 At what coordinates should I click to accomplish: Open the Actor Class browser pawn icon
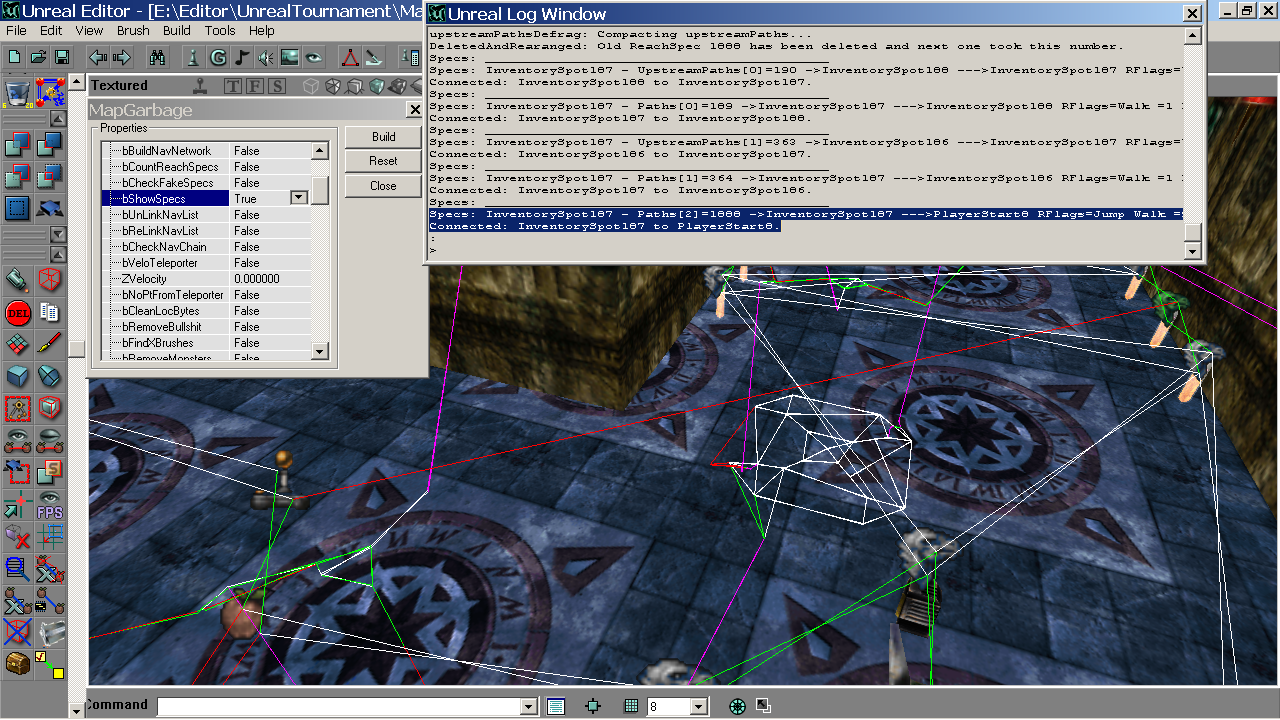pos(195,57)
